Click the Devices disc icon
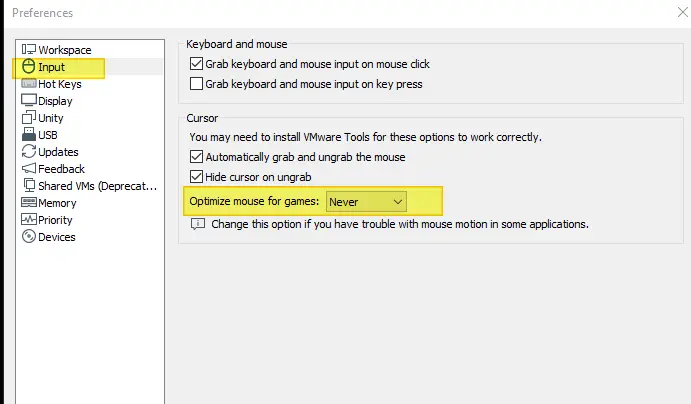 (29, 237)
